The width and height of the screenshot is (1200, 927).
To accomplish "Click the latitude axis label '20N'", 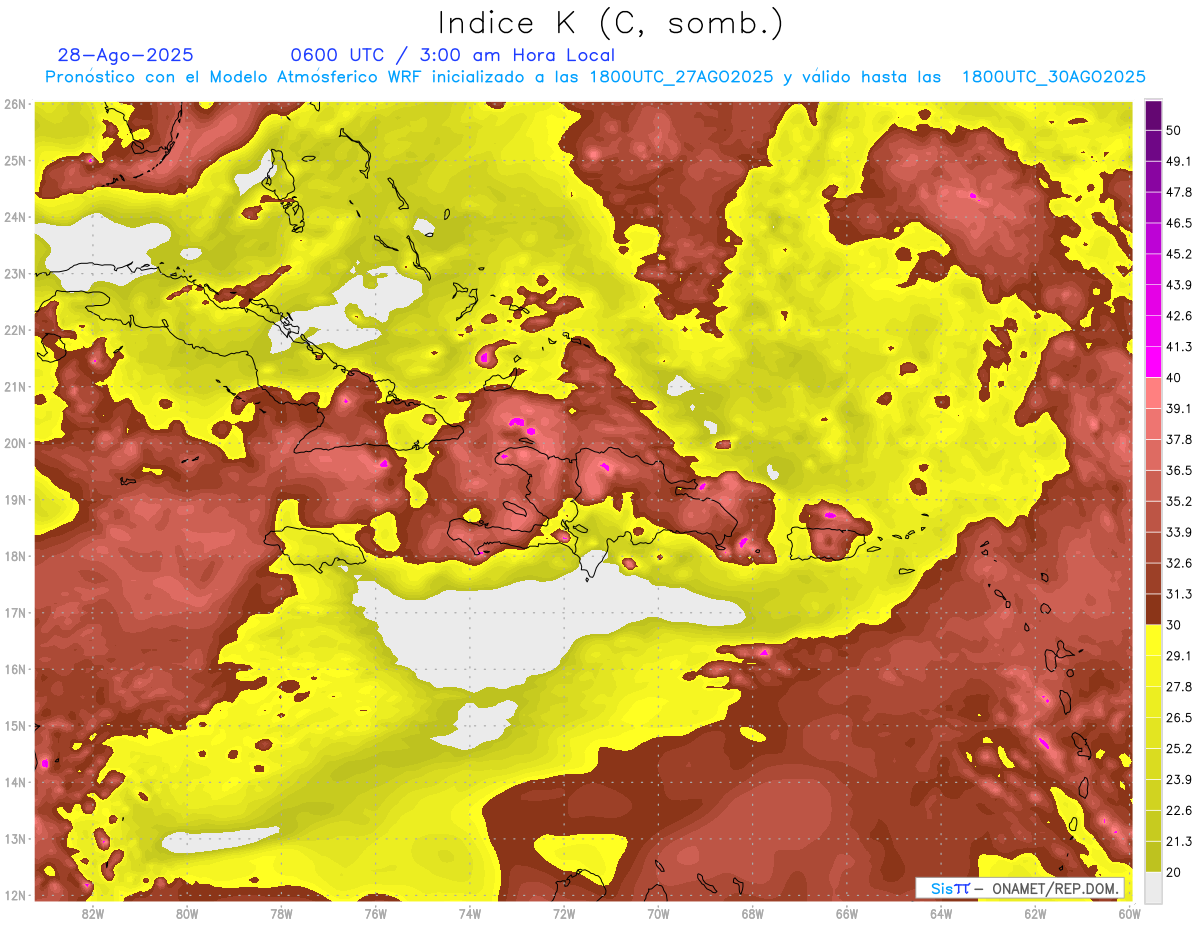I will [15, 443].
